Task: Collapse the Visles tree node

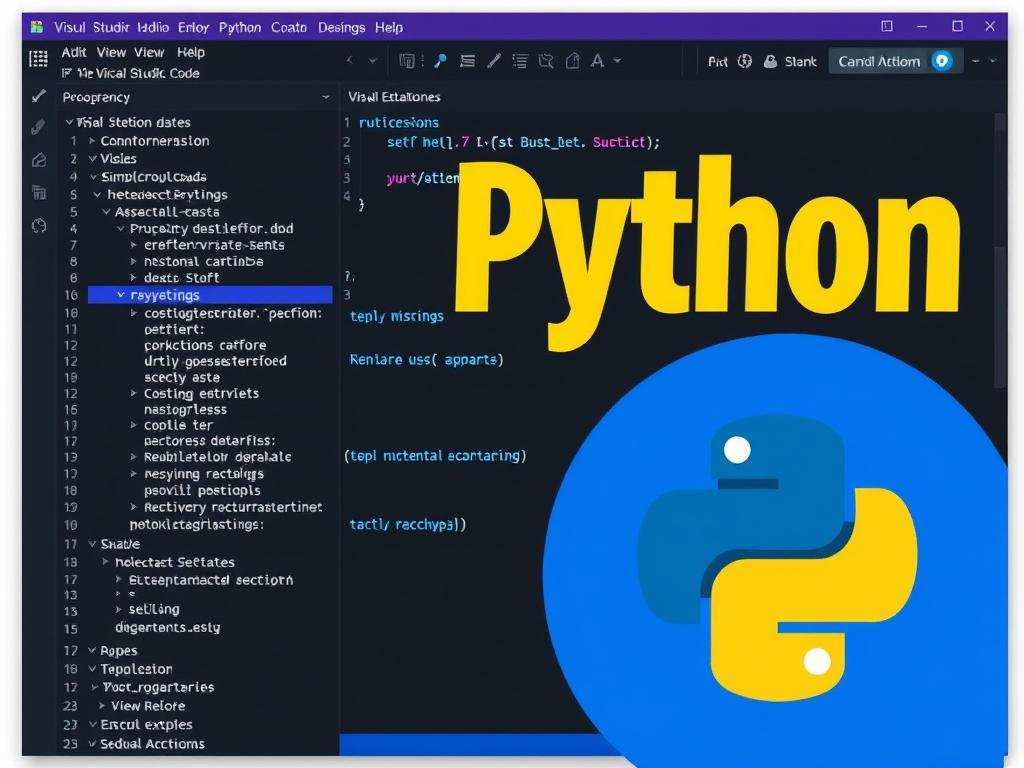Action: coord(92,159)
